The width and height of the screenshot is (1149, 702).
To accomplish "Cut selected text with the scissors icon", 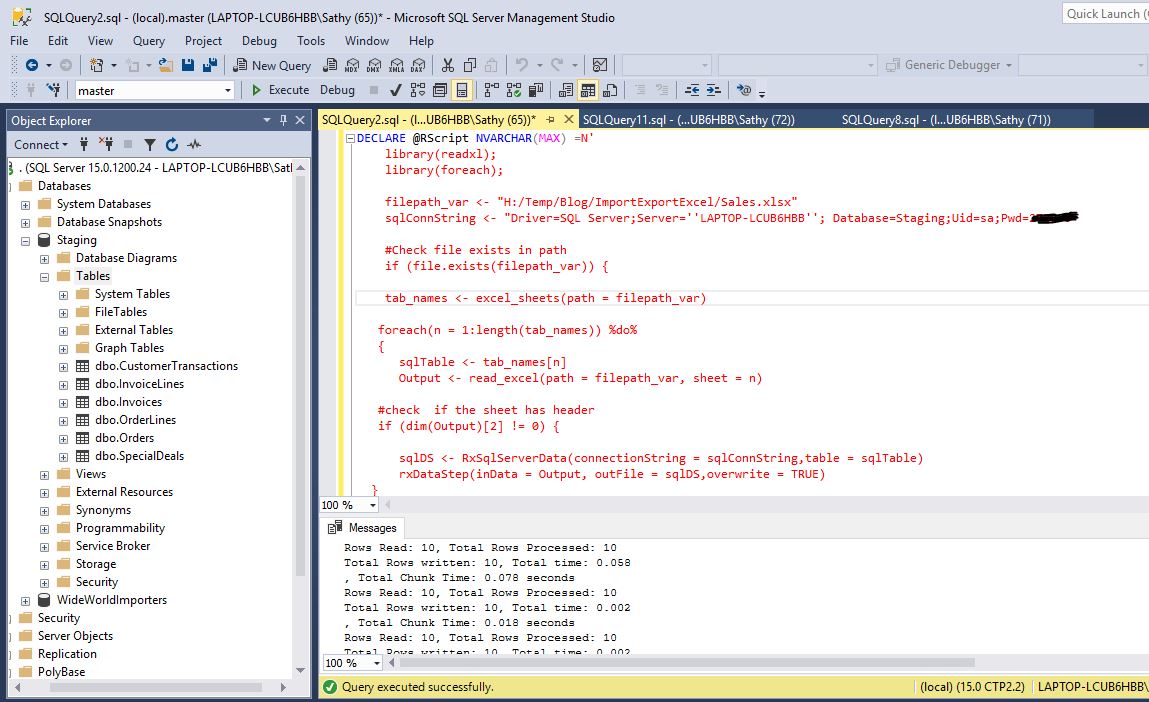I will point(448,65).
